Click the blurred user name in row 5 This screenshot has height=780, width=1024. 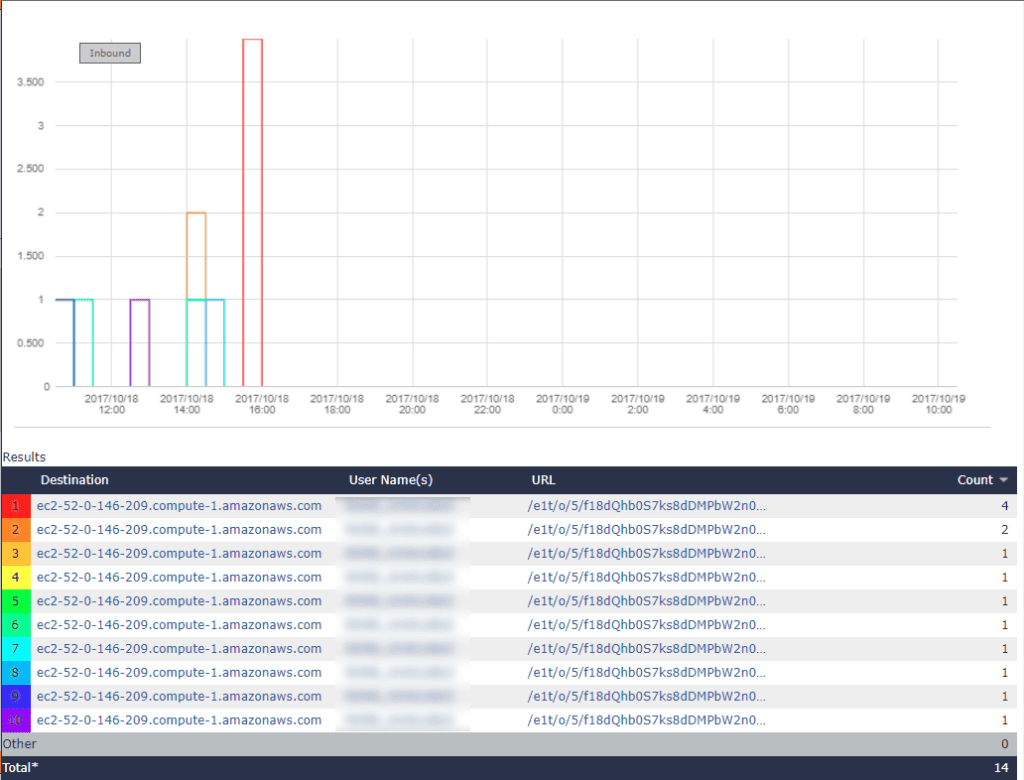[400, 602]
